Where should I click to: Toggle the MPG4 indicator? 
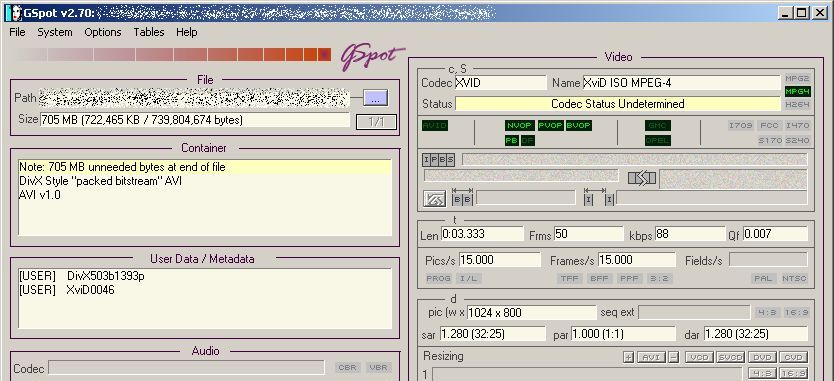797,92
